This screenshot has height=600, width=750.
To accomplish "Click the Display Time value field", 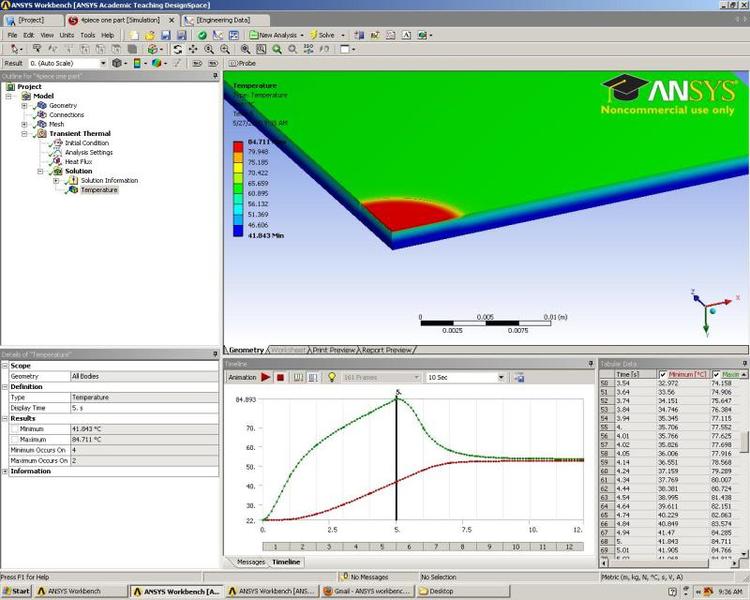I will tap(144, 408).
